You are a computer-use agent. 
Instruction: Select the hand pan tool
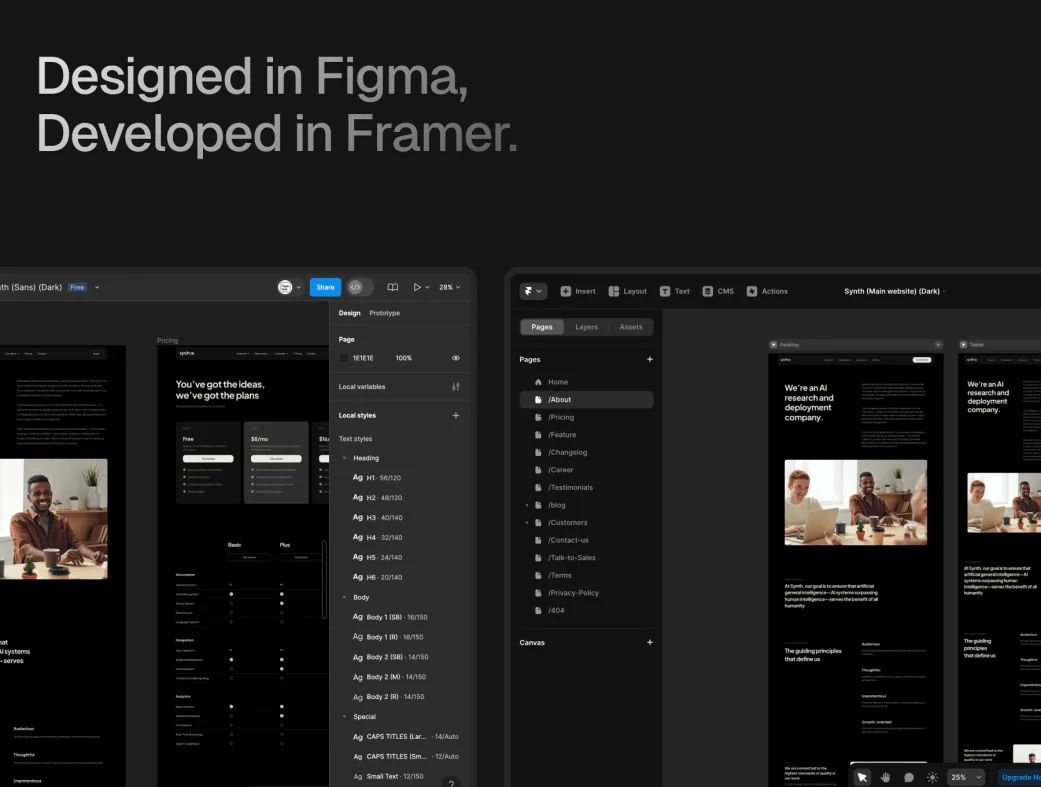[885, 777]
